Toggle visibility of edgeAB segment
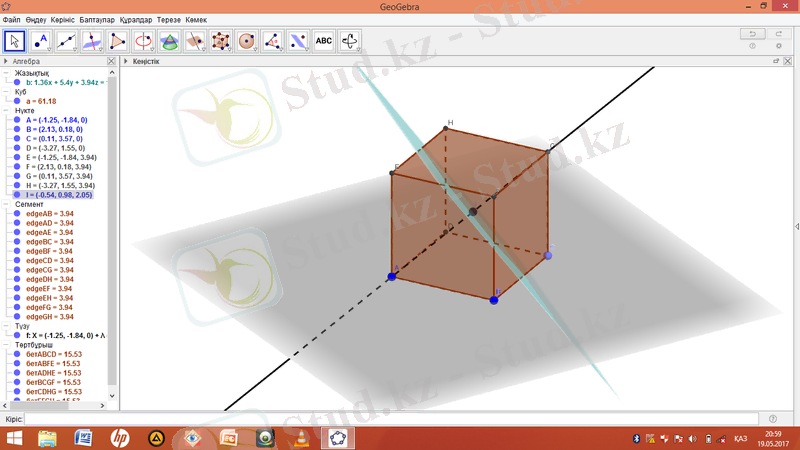Screen dimensions: 800x450 tap(17, 213)
